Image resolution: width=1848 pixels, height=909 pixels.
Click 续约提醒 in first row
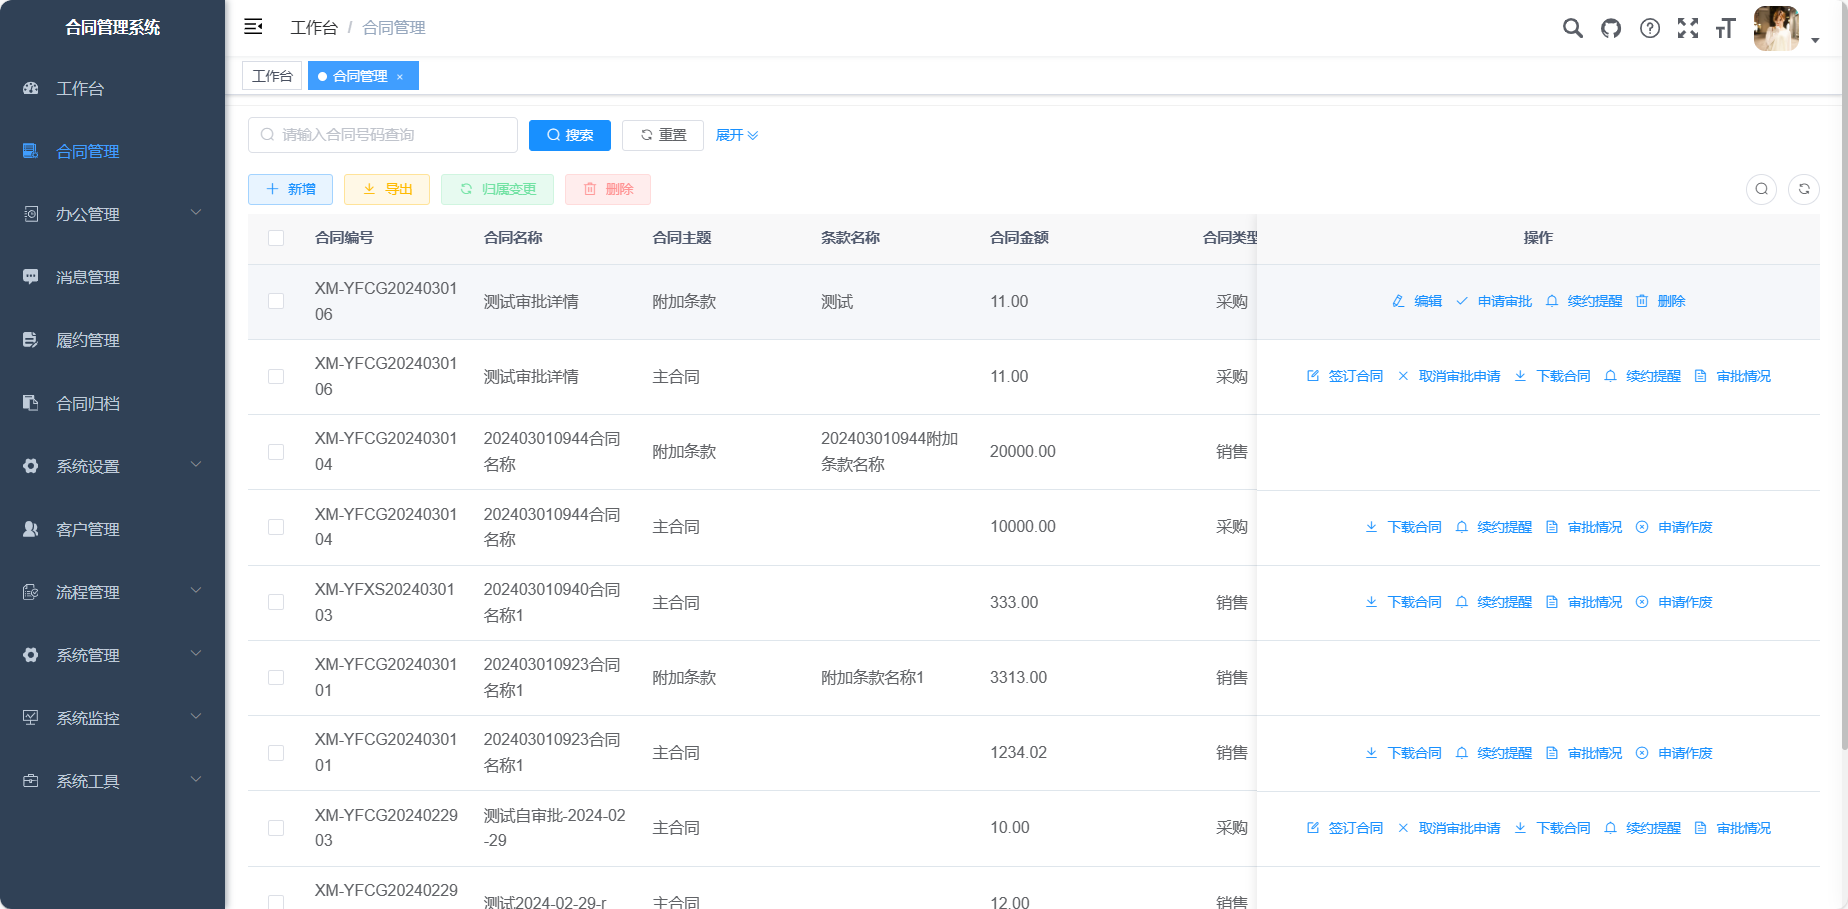tap(1584, 301)
